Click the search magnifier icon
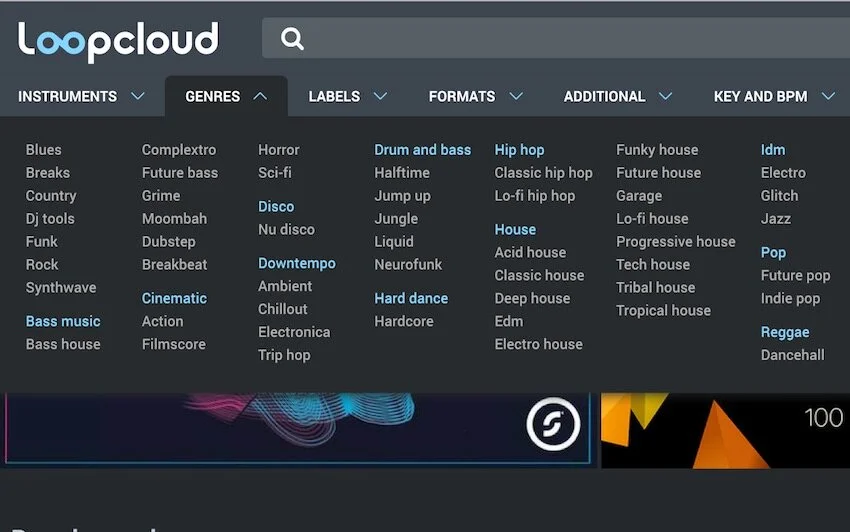850x532 pixels. coord(292,39)
